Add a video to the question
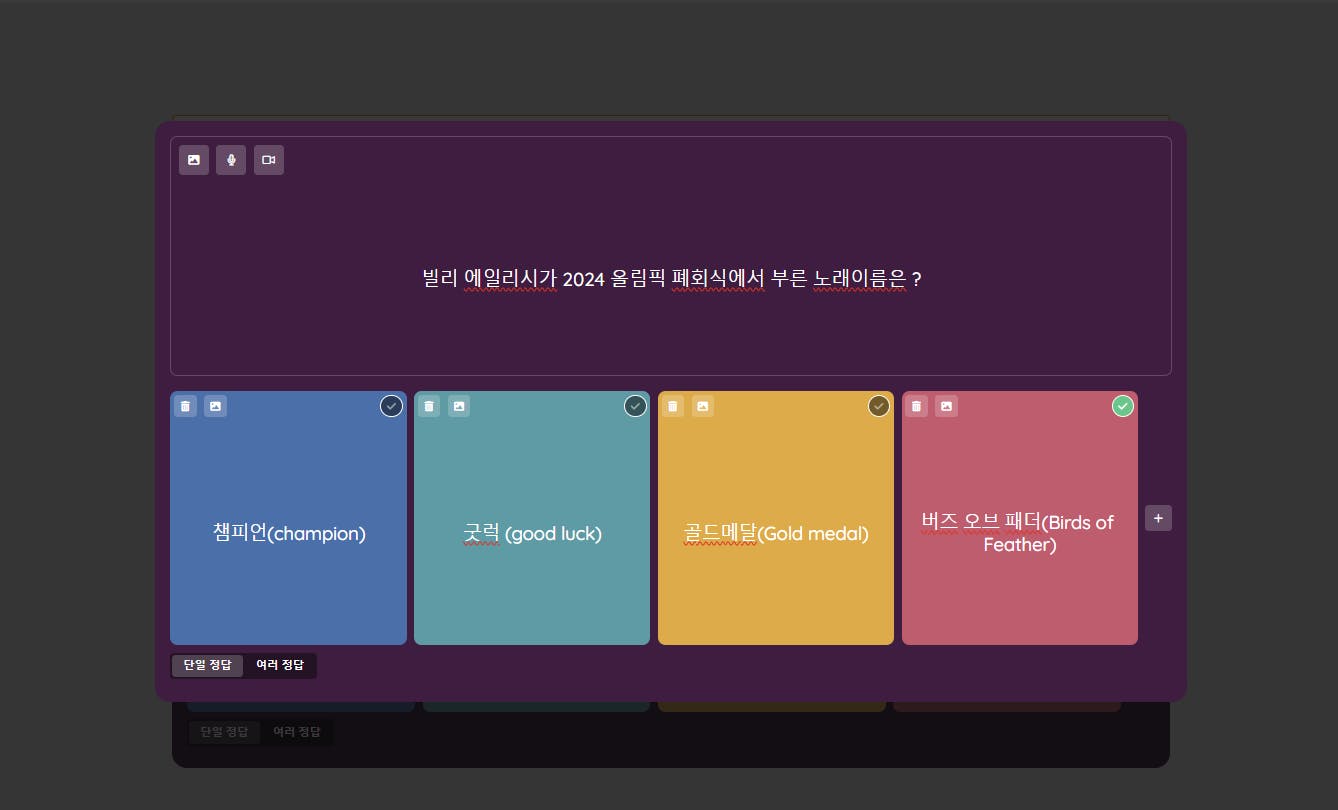 pos(269,160)
